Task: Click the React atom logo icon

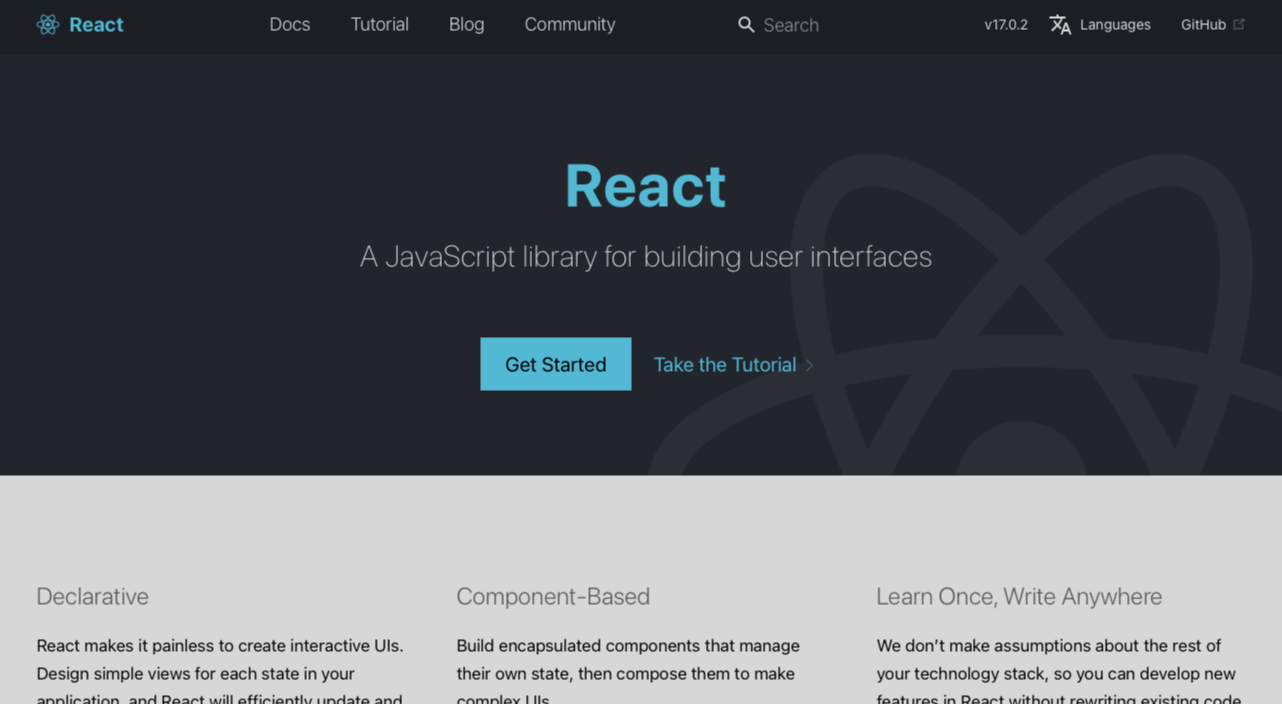Action: [x=47, y=24]
